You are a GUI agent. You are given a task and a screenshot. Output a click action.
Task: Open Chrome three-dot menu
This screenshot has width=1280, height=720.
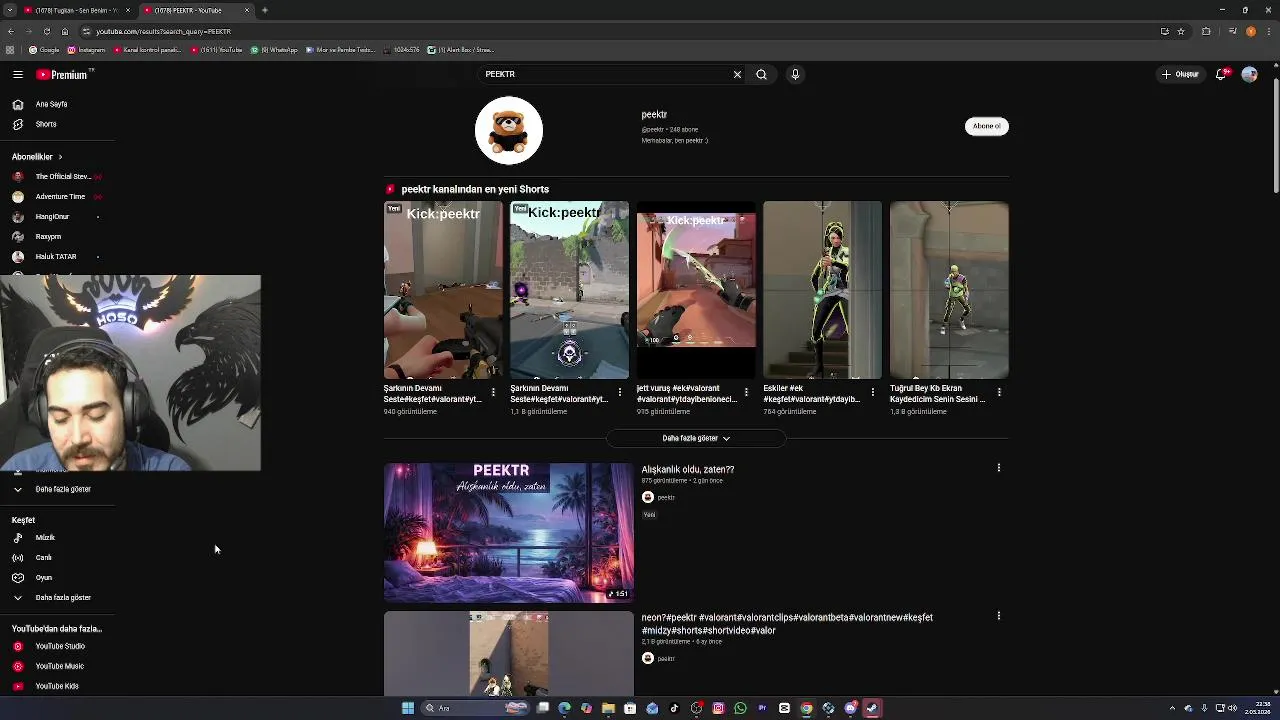tap(1268, 31)
